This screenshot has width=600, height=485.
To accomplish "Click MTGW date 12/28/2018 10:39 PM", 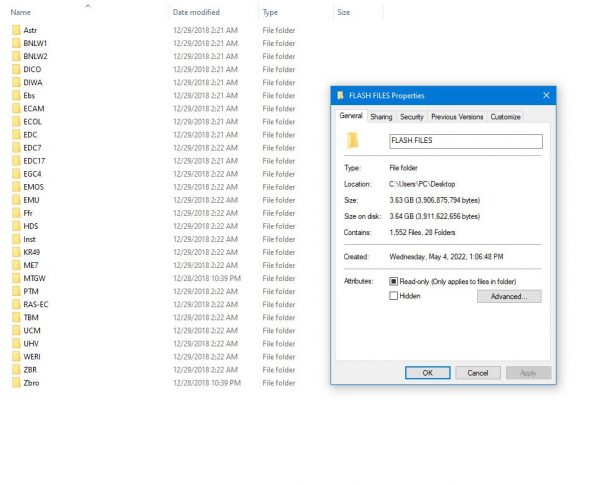I will click(207, 278).
